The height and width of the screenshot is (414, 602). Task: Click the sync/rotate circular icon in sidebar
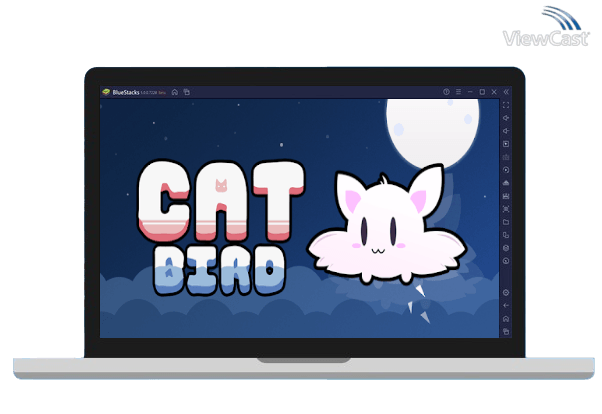tap(506, 170)
